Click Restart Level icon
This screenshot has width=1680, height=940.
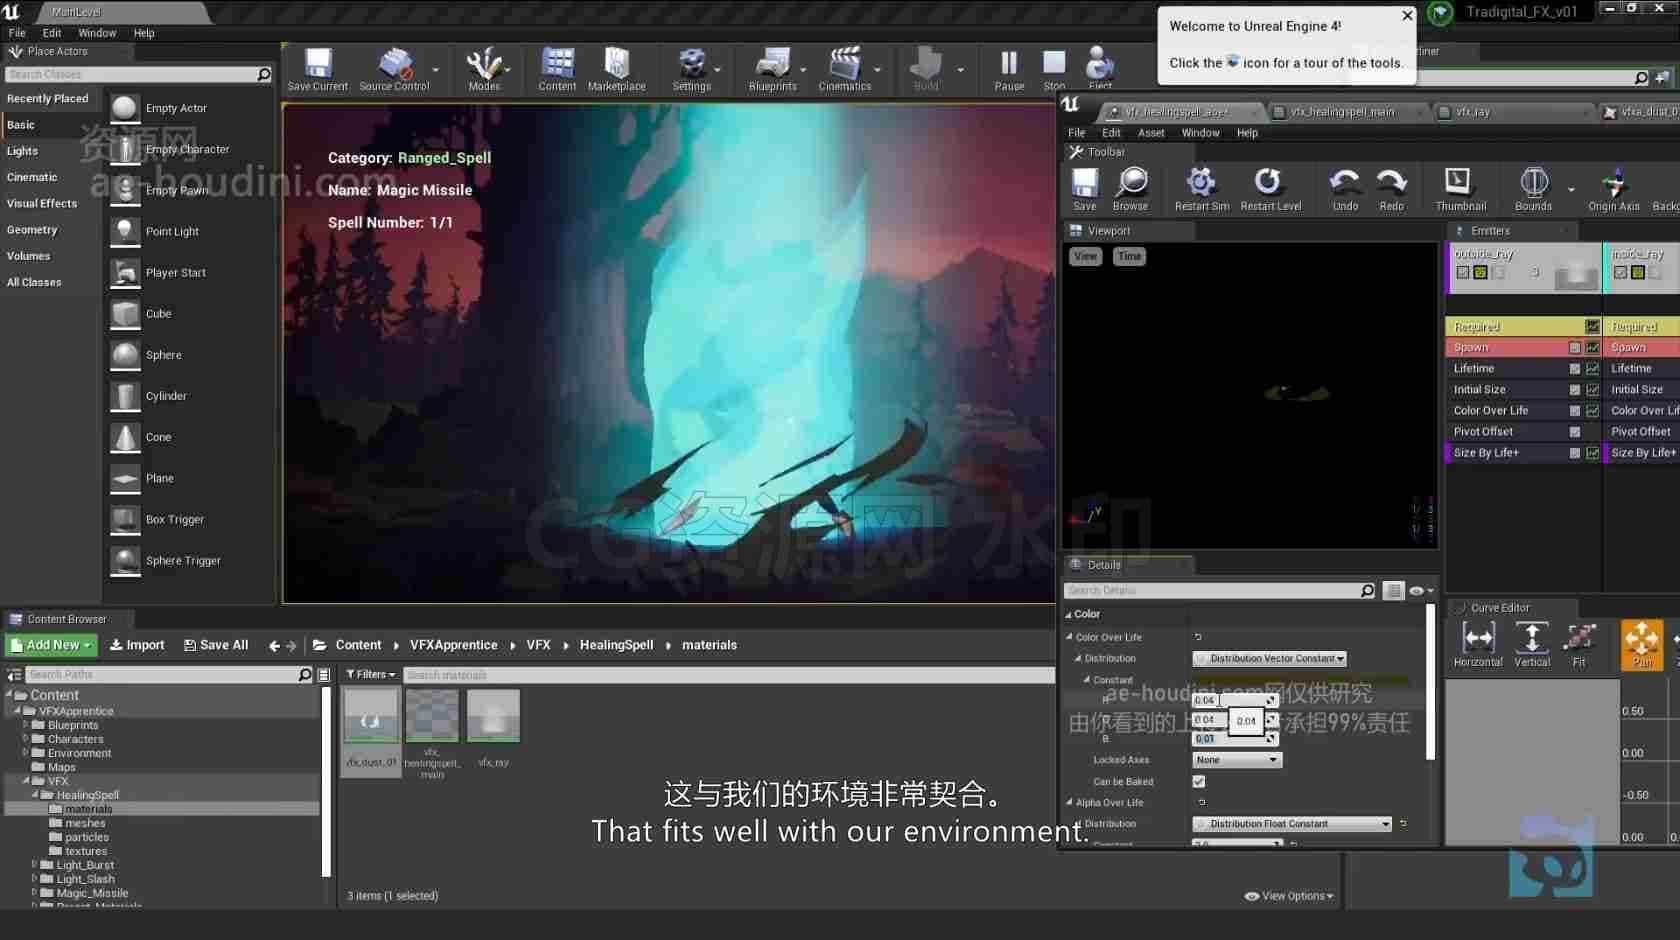pyautogui.click(x=1270, y=189)
